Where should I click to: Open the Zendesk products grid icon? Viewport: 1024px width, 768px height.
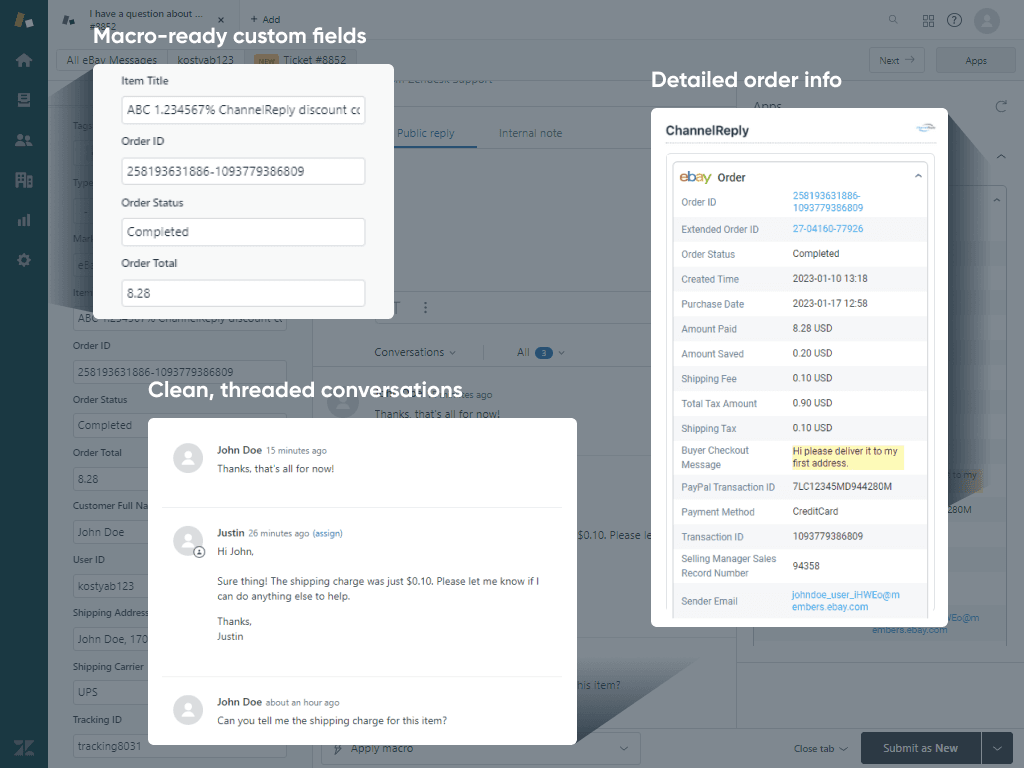pos(928,21)
